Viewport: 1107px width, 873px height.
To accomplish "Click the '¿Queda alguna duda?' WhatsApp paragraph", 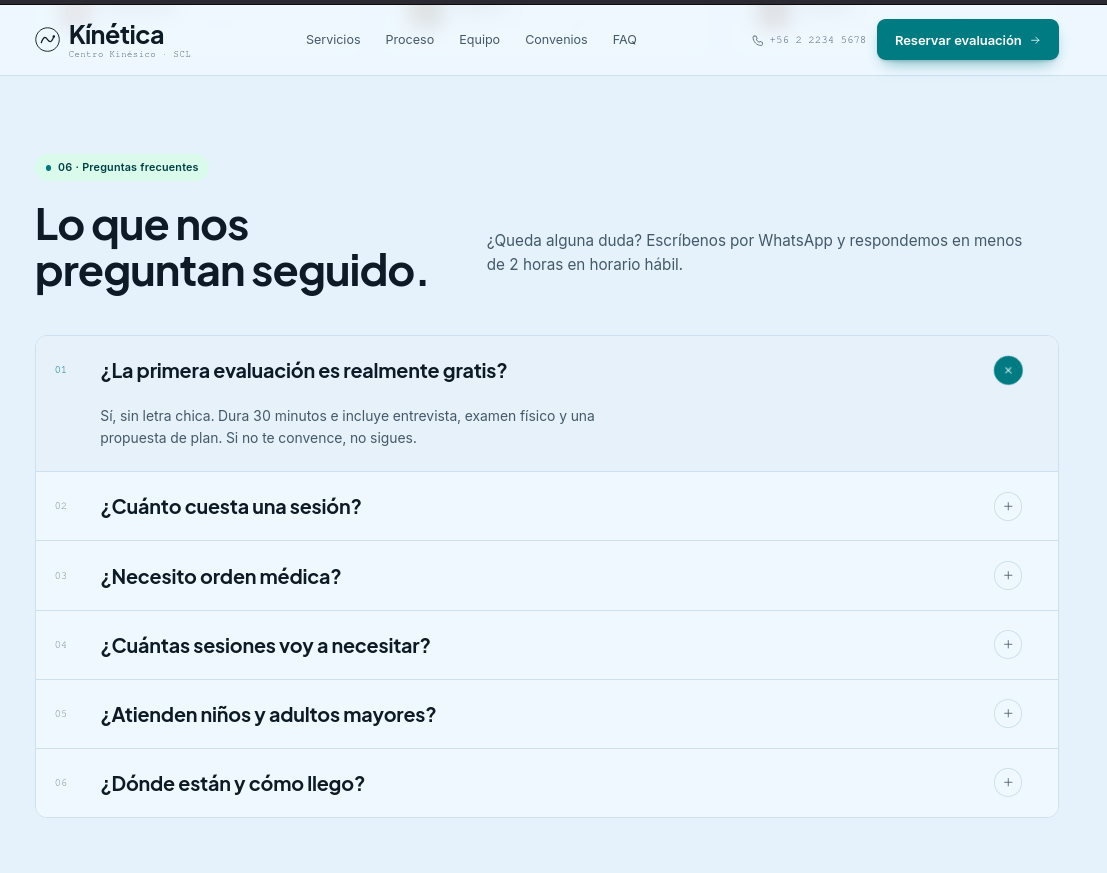I will [x=754, y=253].
